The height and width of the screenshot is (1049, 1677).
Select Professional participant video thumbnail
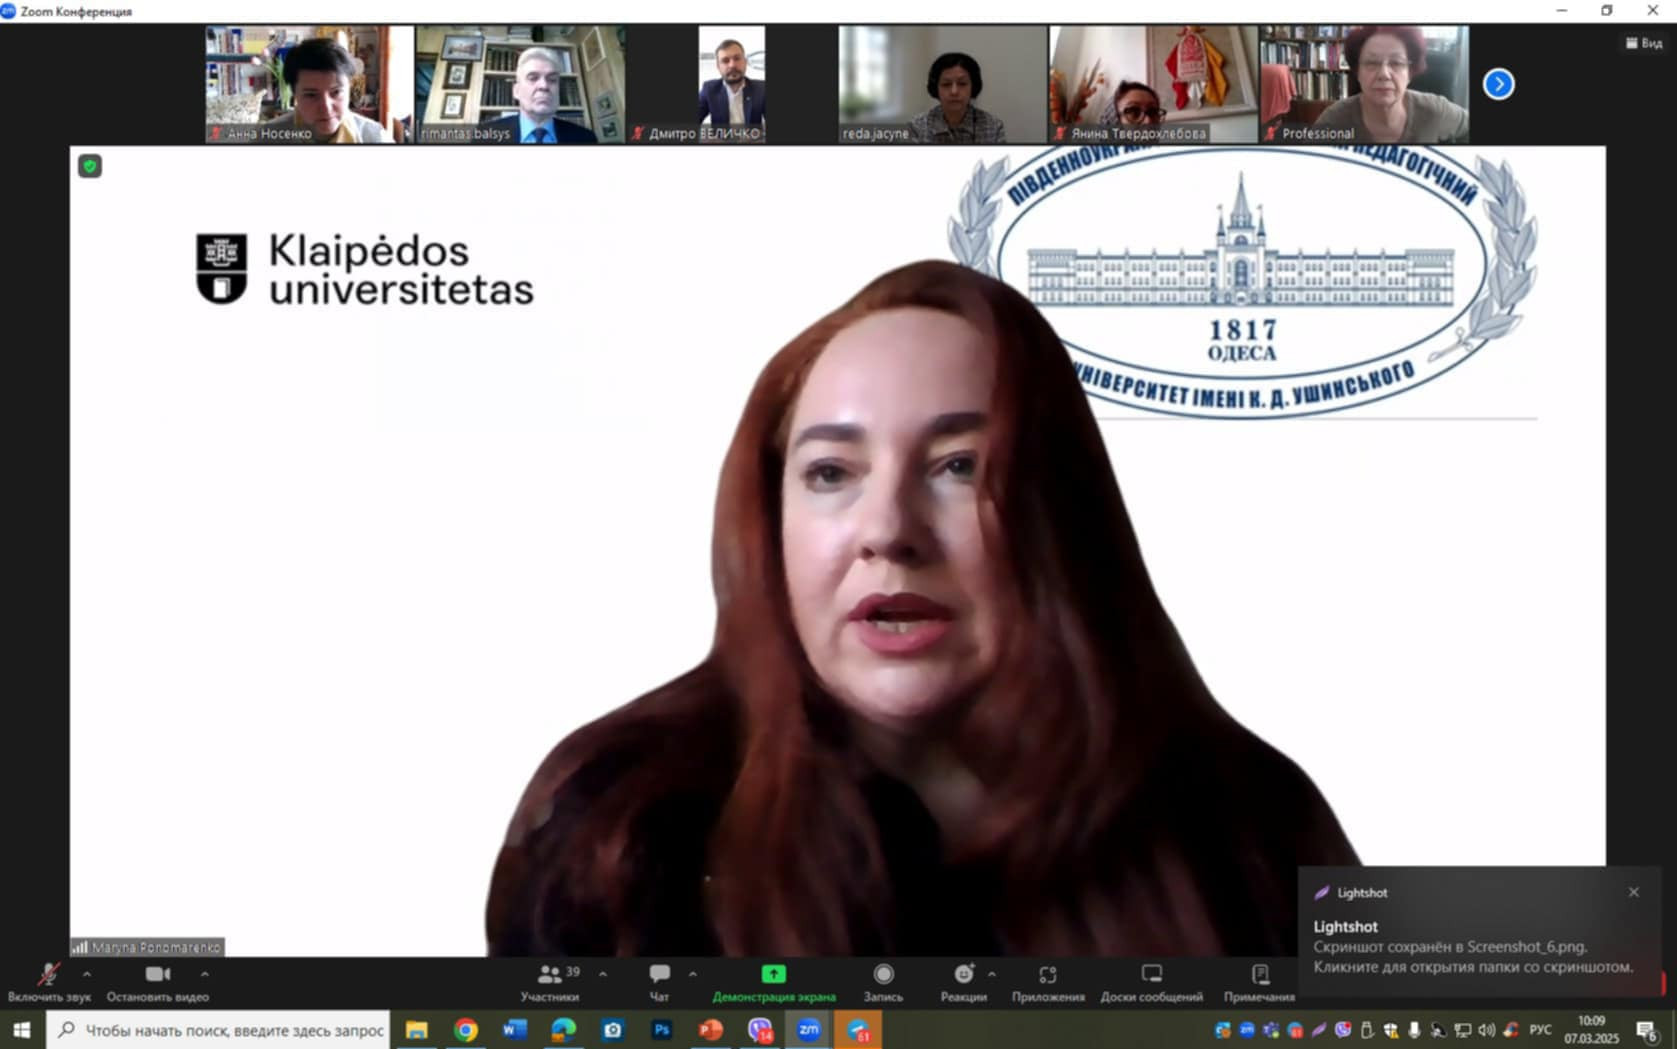[x=1364, y=84]
